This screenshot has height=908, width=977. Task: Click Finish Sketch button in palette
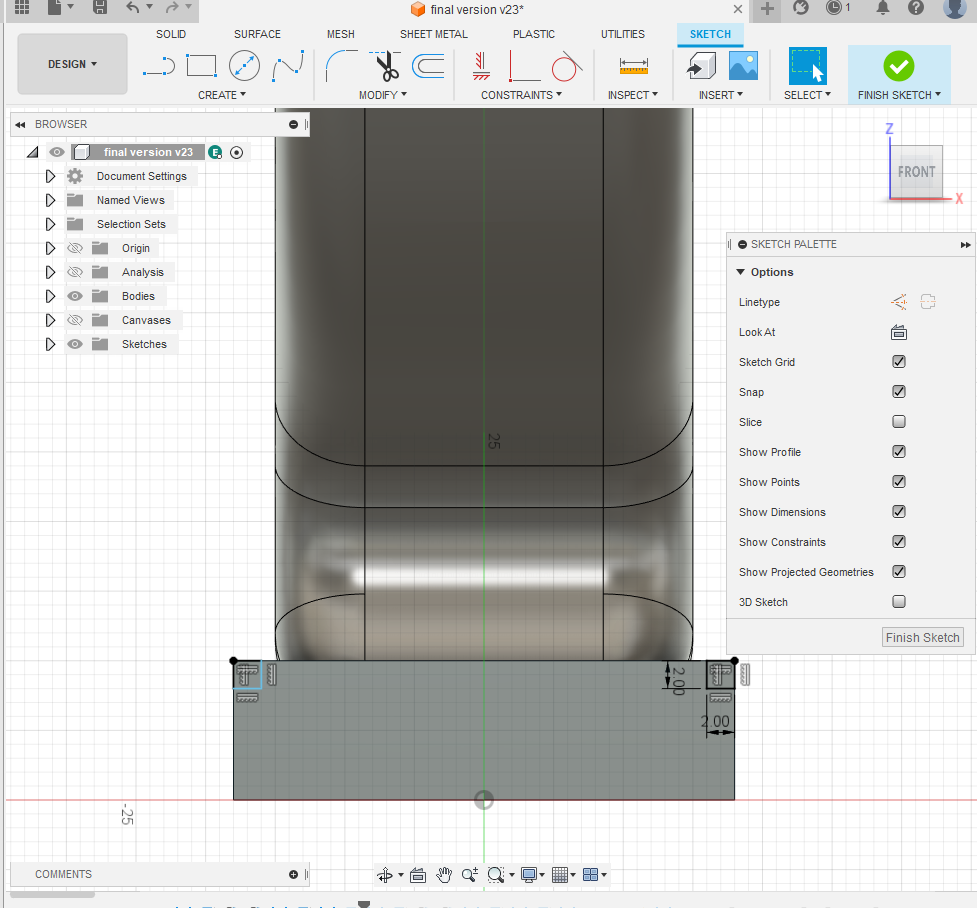pos(922,637)
